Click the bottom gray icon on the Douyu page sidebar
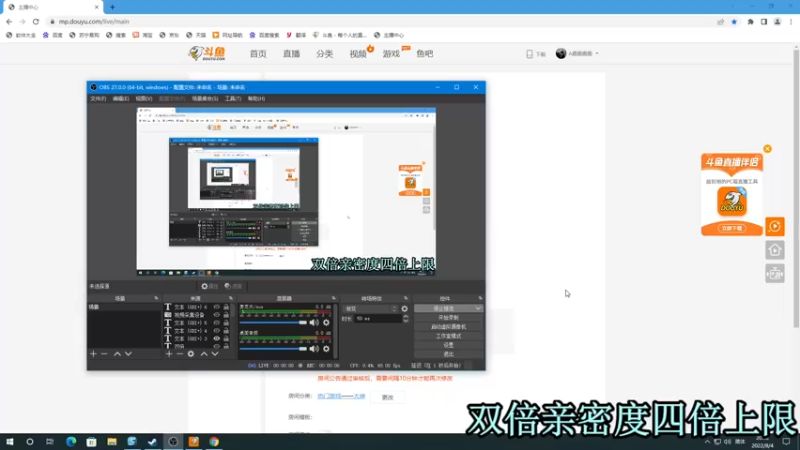The width and height of the screenshot is (800, 450). click(775, 274)
